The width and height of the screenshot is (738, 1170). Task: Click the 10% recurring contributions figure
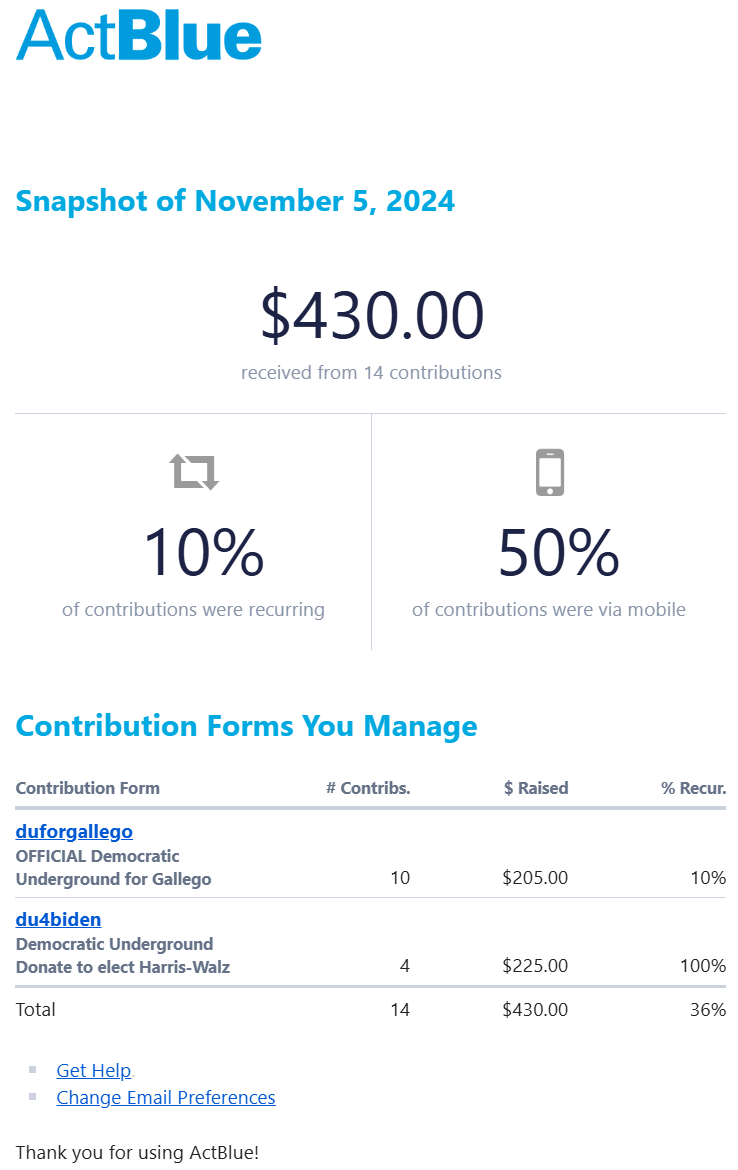[203, 553]
